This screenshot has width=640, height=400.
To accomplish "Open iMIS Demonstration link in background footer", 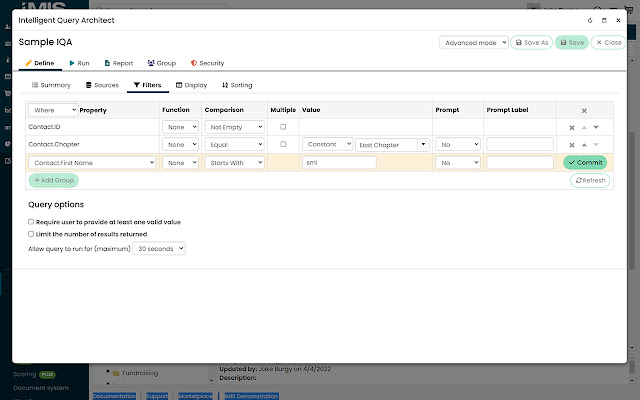I will [x=251, y=396].
